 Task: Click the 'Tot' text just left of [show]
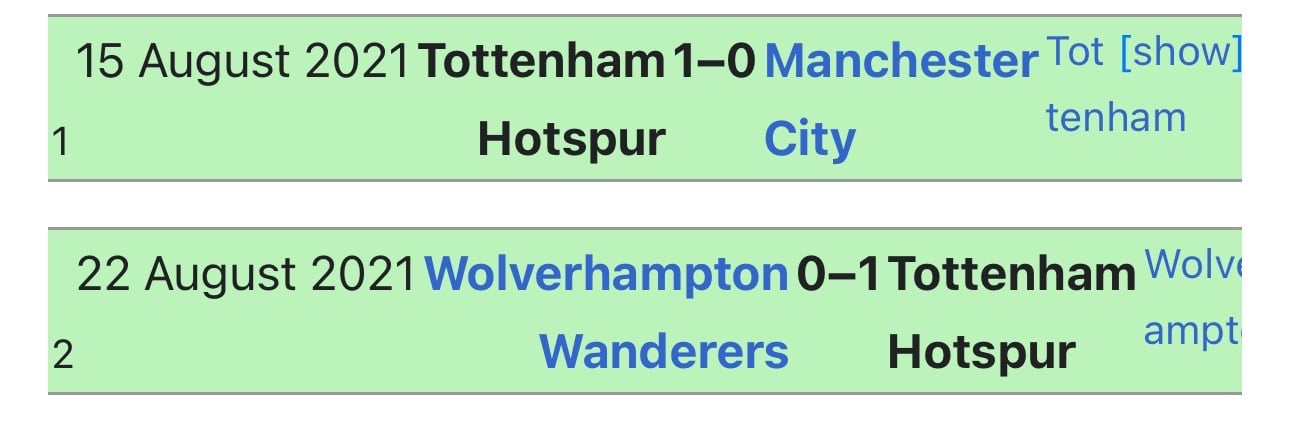(1075, 52)
